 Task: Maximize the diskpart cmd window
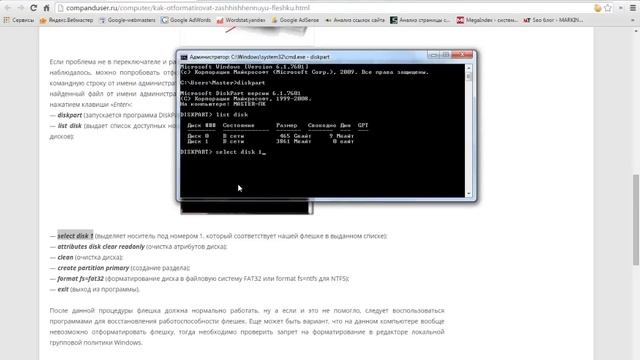446,55
